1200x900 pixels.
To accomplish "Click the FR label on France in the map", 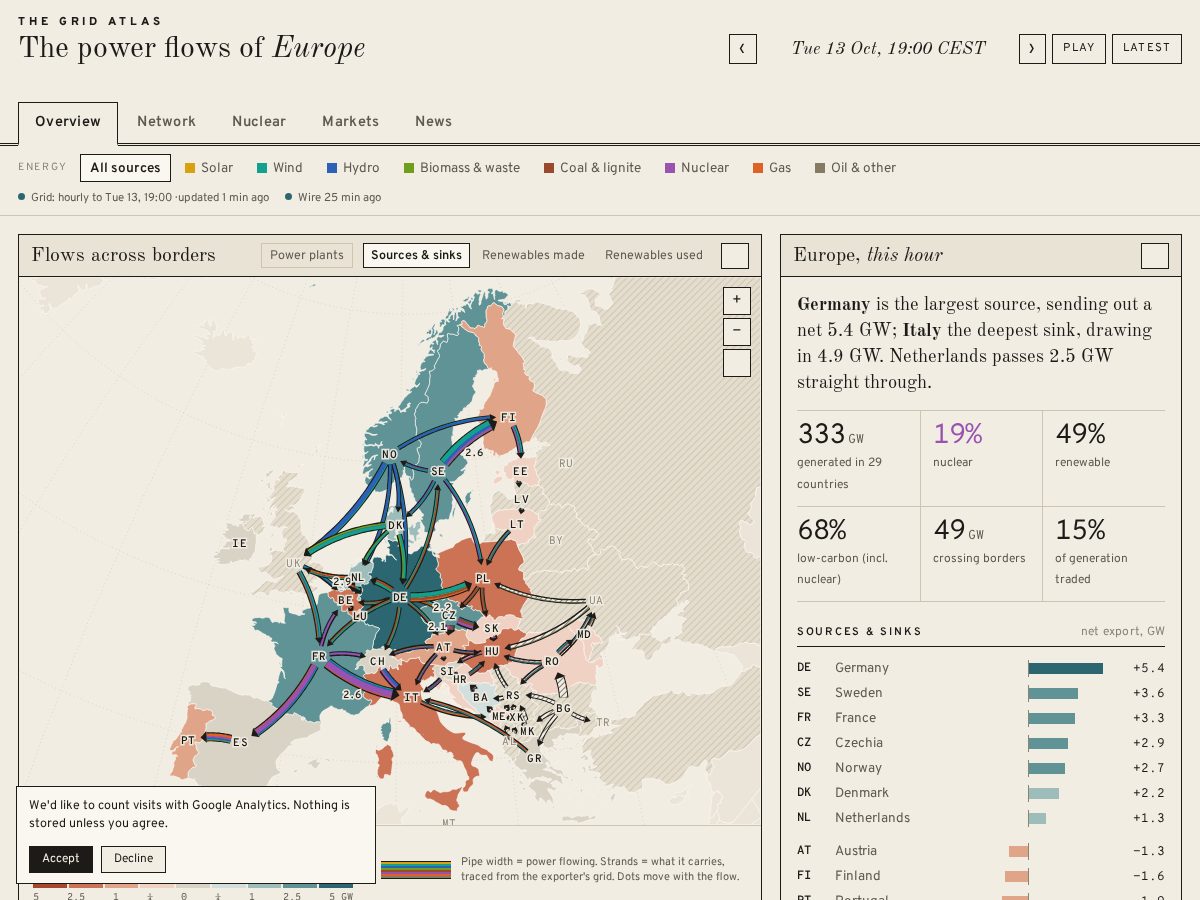I will coord(319,657).
